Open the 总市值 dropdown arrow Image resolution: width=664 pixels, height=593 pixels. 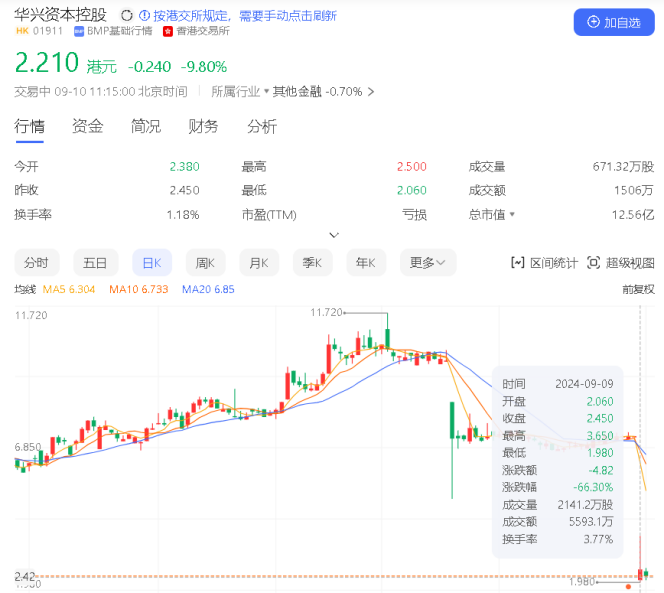(x=512, y=214)
